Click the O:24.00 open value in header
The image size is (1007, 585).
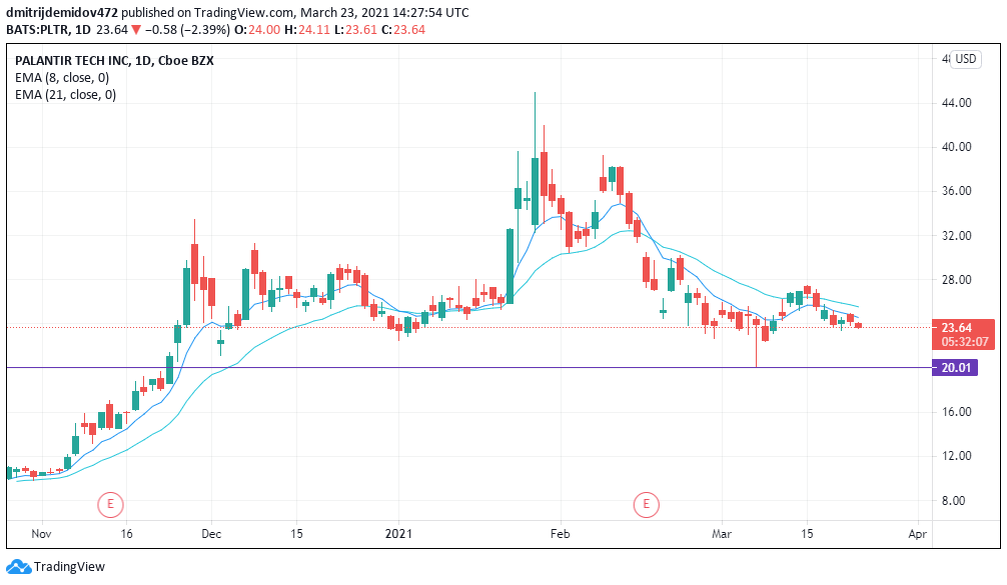click(x=257, y=30)
